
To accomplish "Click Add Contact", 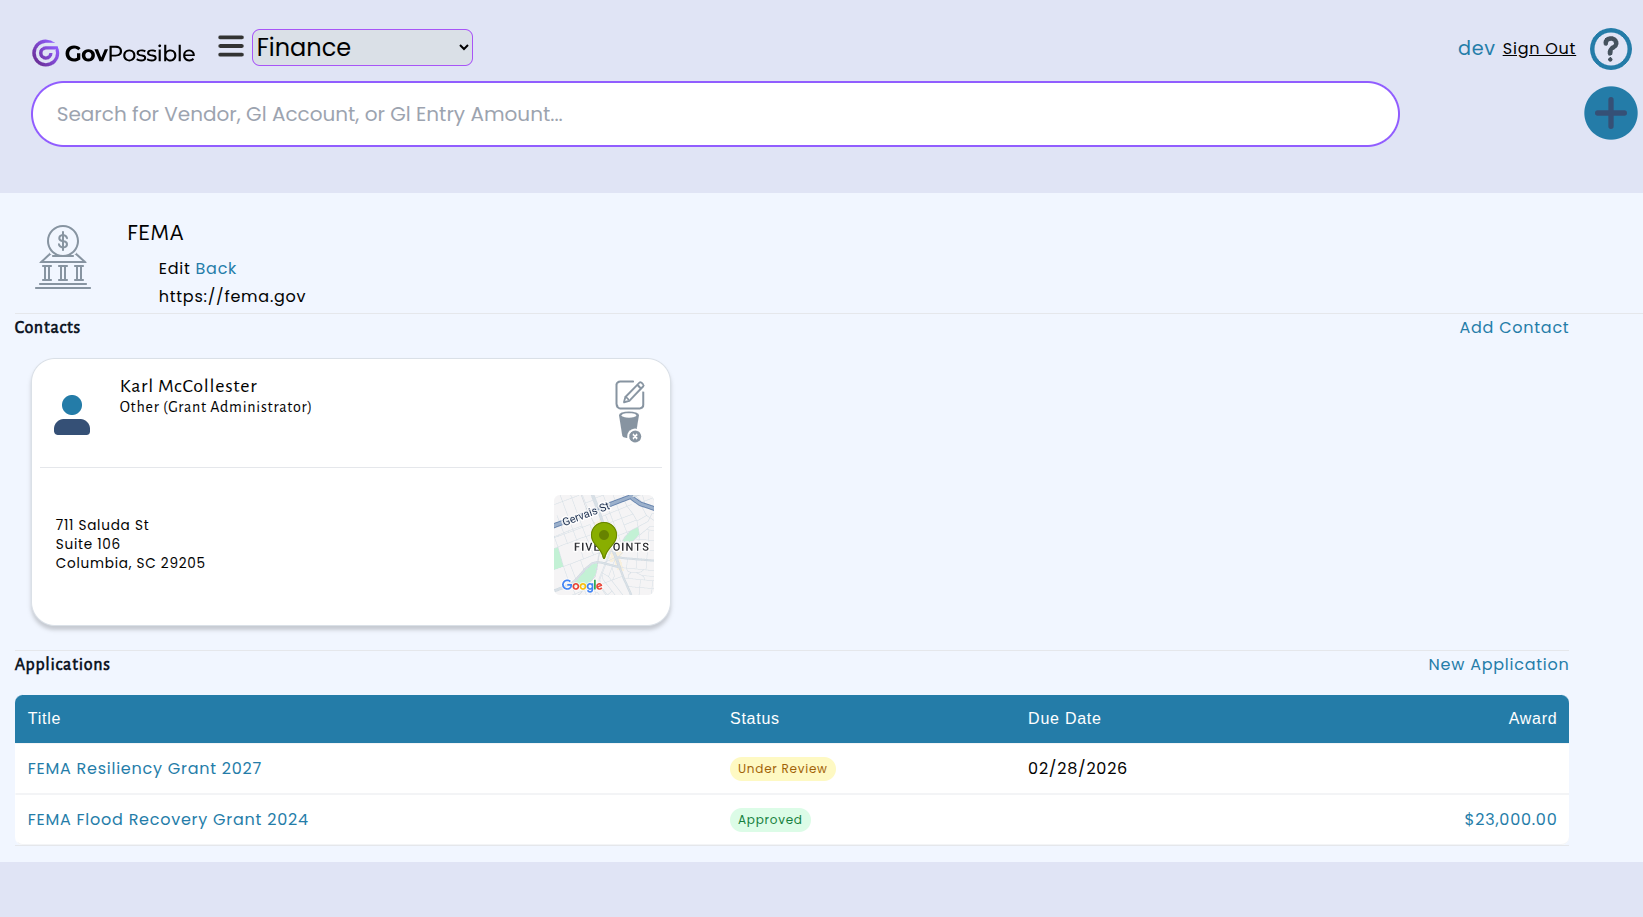I will pos(1513,327).
